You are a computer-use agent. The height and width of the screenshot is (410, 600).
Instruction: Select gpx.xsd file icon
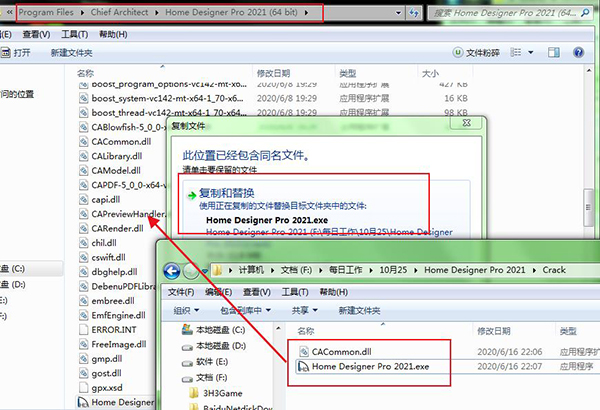pos(83,387)
